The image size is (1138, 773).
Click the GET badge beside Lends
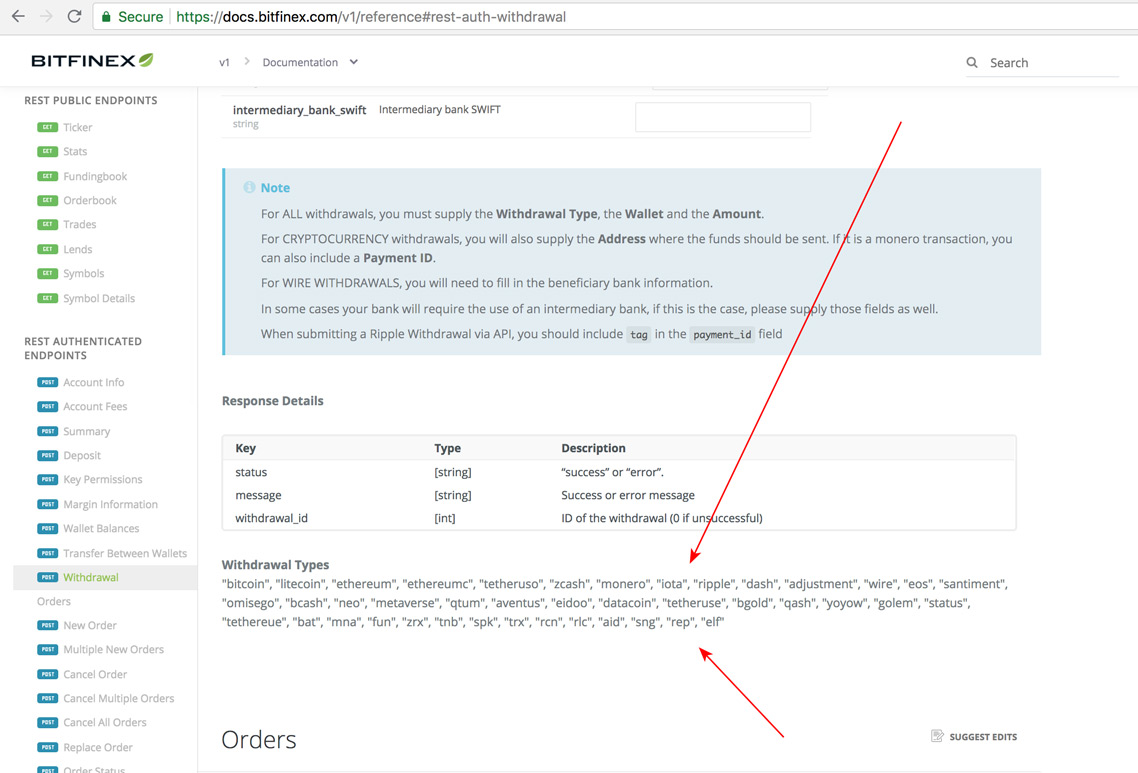coord(47,249)
